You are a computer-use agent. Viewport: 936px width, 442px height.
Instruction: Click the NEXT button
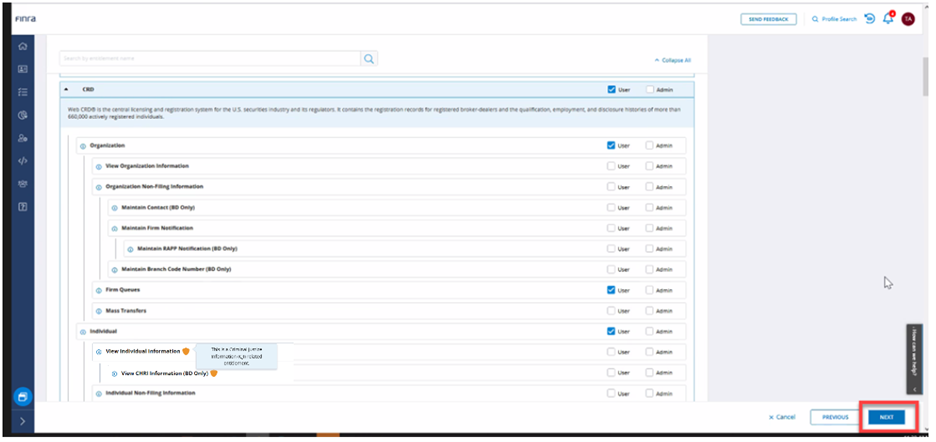click(x=886, y=416)
